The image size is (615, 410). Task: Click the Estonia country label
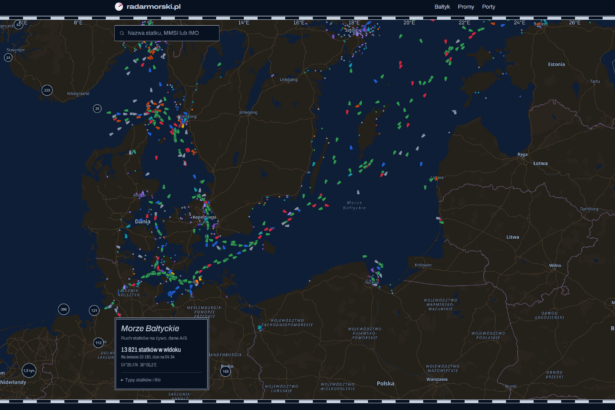pos(556,64)
